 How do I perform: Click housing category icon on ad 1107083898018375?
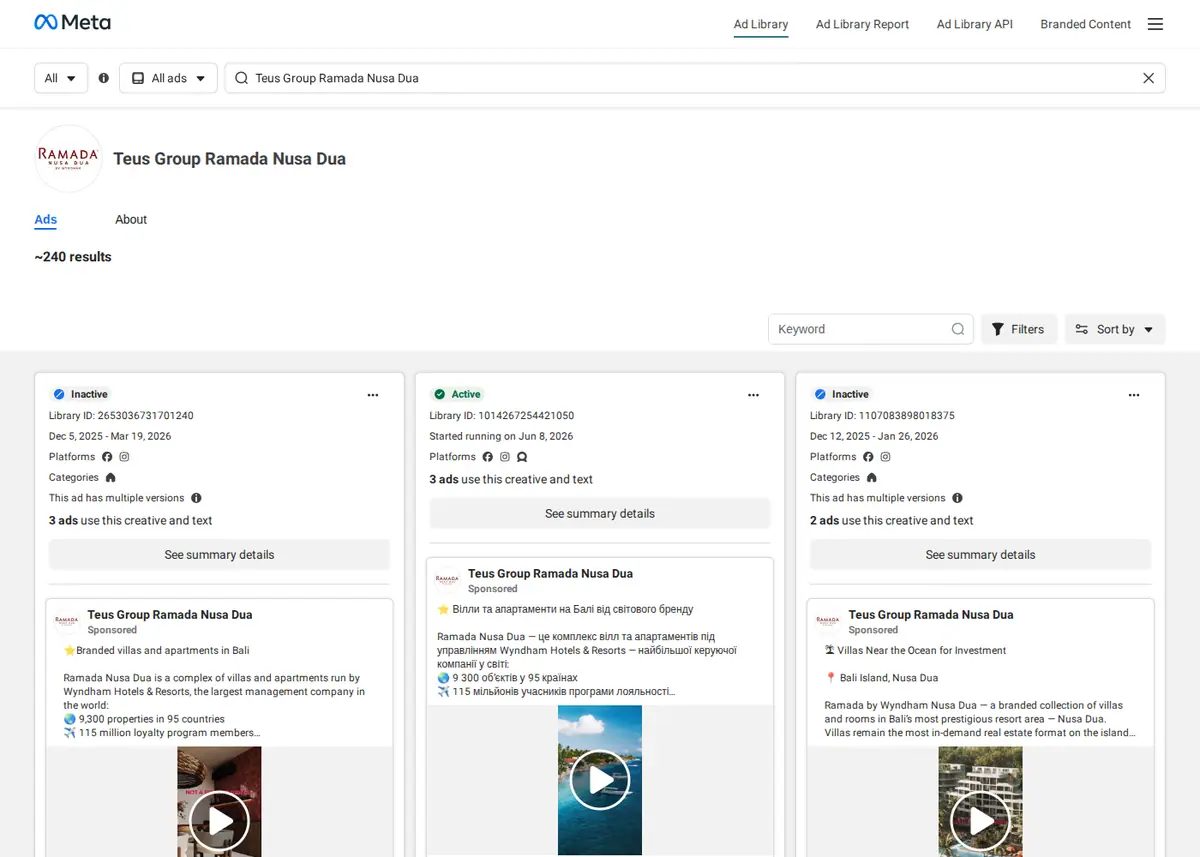click(871, 478)
